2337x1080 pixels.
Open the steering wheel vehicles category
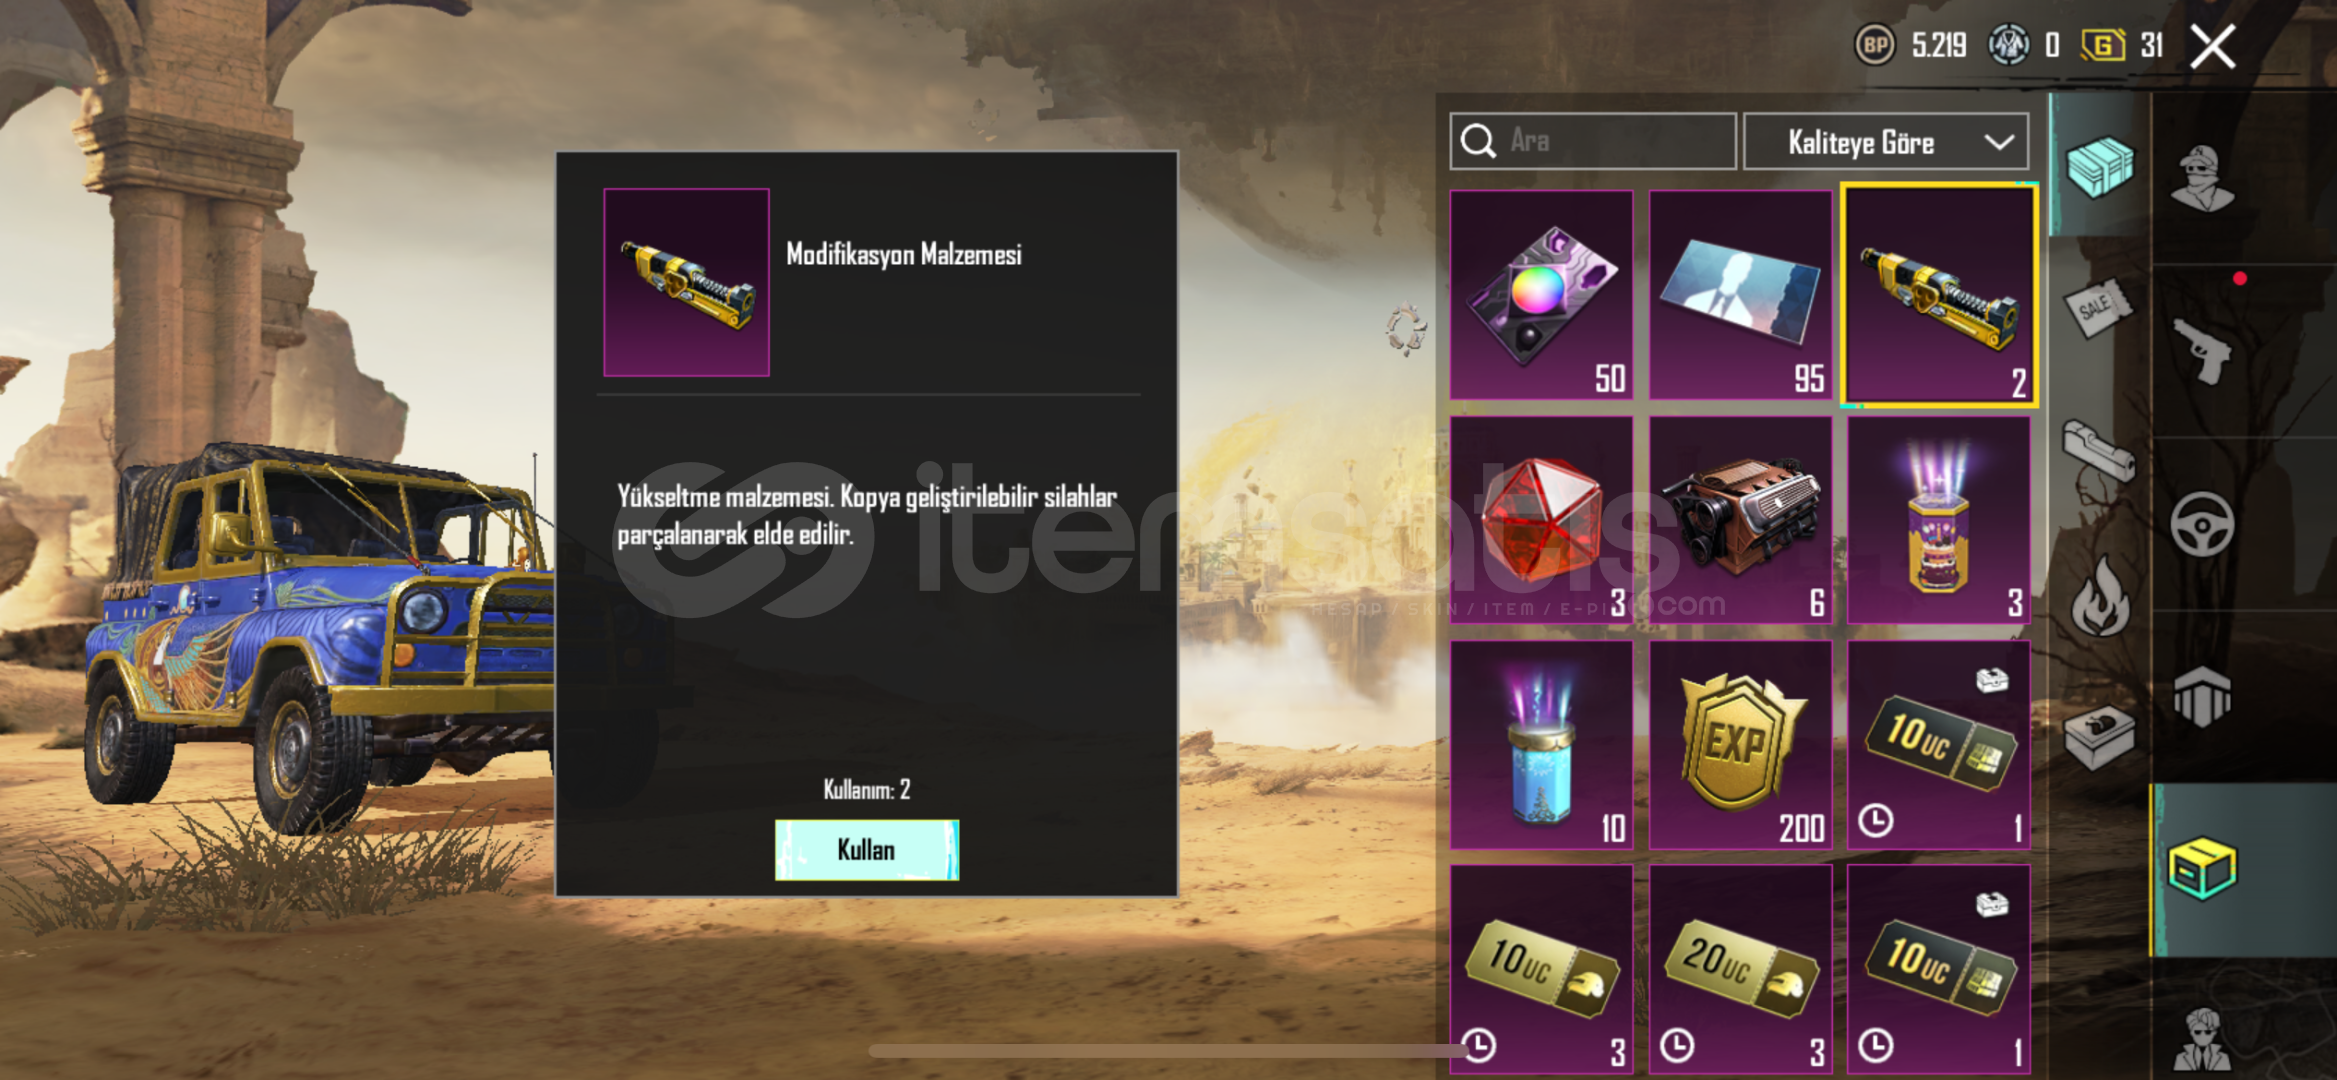coord(2202,523)
